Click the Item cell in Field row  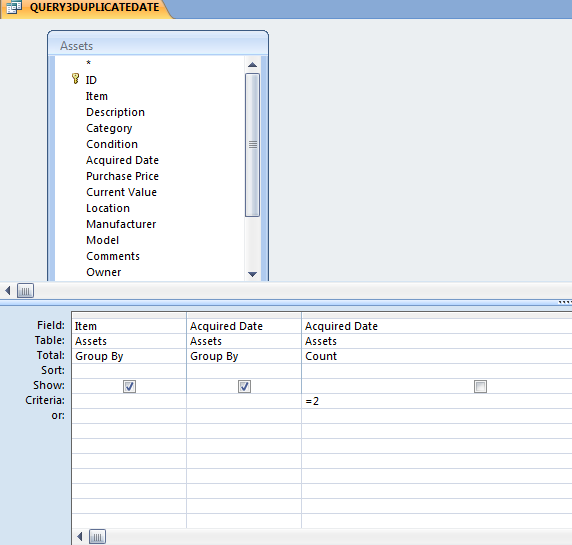129,326
